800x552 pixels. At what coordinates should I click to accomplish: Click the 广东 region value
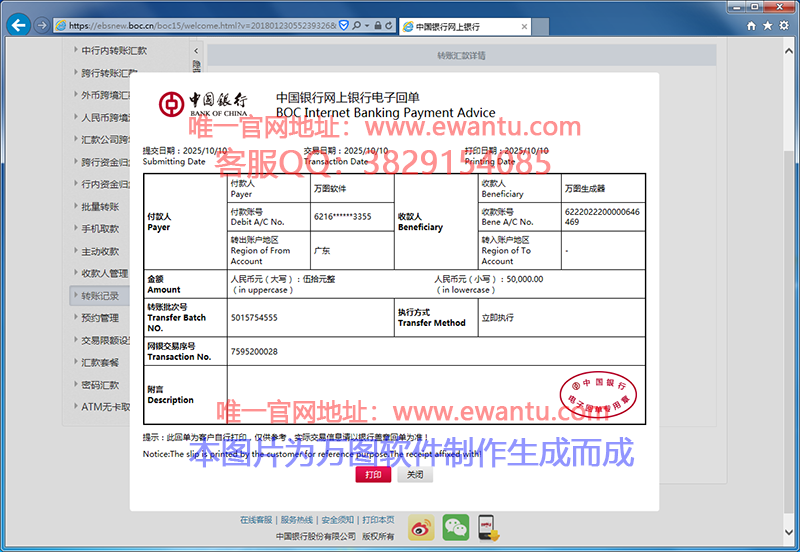click(322, 250)
